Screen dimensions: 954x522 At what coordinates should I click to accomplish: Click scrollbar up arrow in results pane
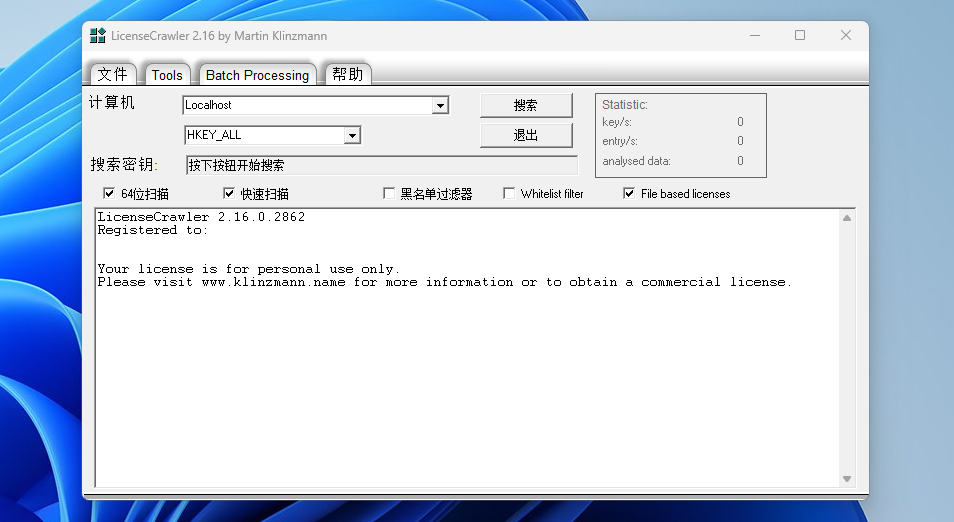pyautogui.click(x=847, y=218)
